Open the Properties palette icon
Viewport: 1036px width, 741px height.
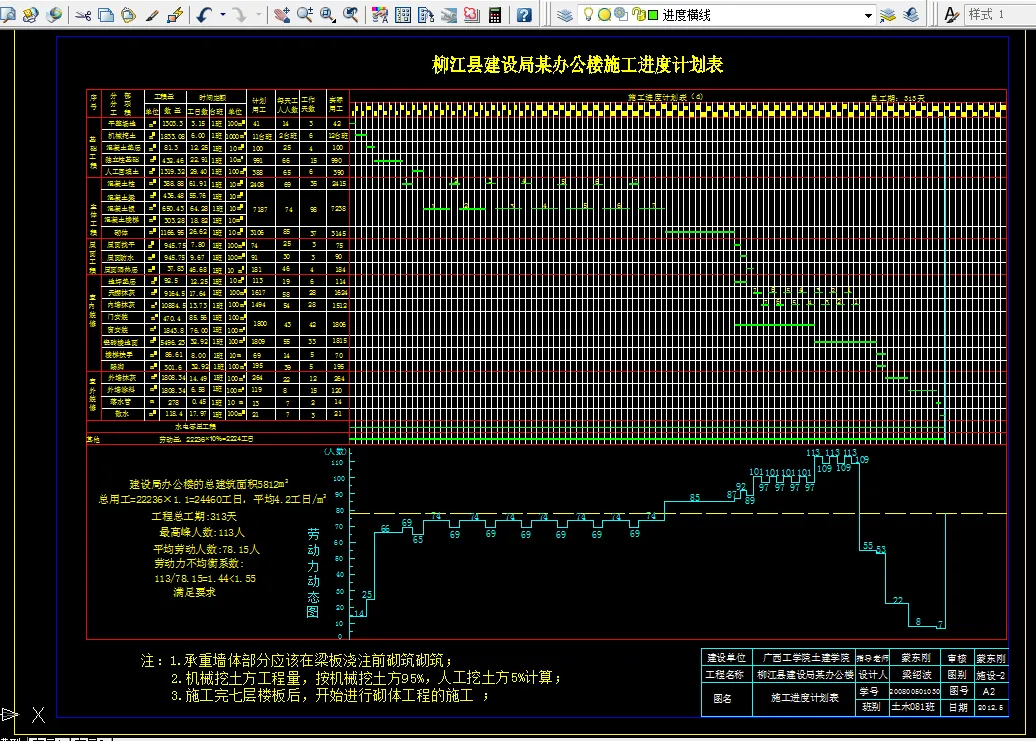pos(380,15)
